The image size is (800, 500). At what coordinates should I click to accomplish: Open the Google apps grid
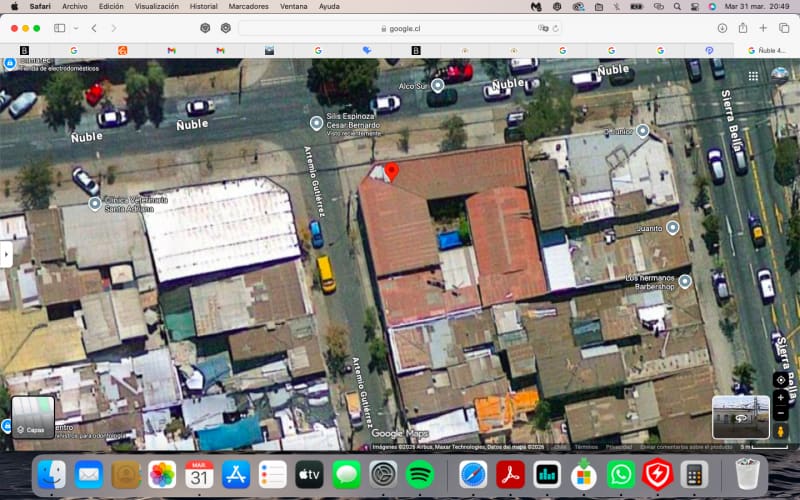point(753,77)
